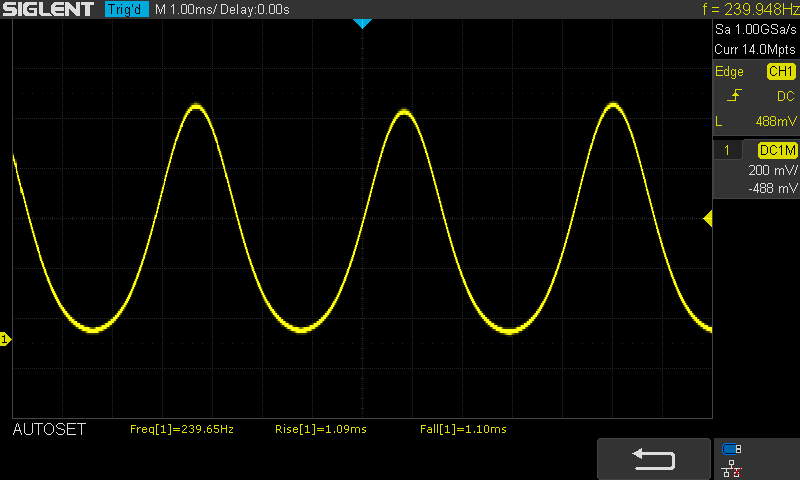Image resolution: width=800 pixels, height=480 pixels.
Task: Click the Trig'd status indicator
Action: 126,9
